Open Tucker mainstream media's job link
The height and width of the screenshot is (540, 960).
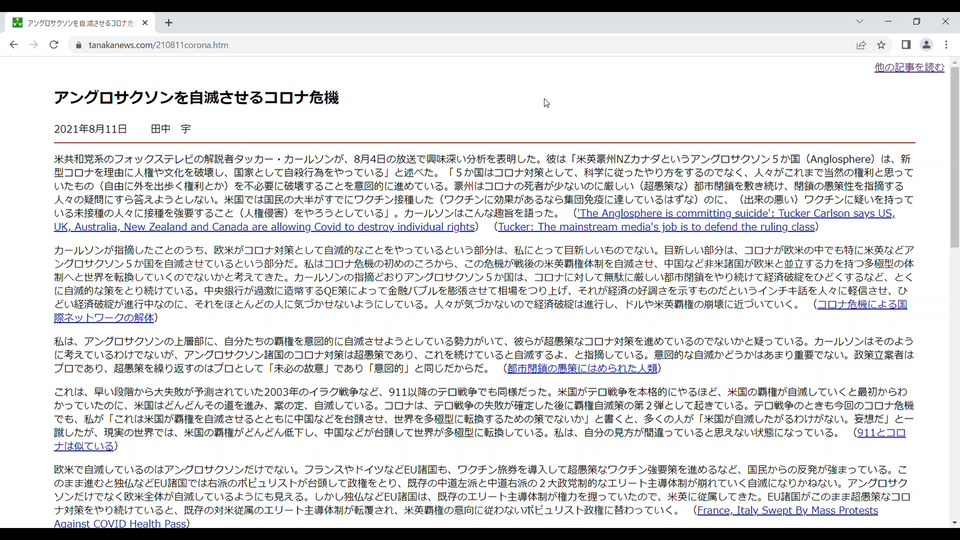click(656, 227)
